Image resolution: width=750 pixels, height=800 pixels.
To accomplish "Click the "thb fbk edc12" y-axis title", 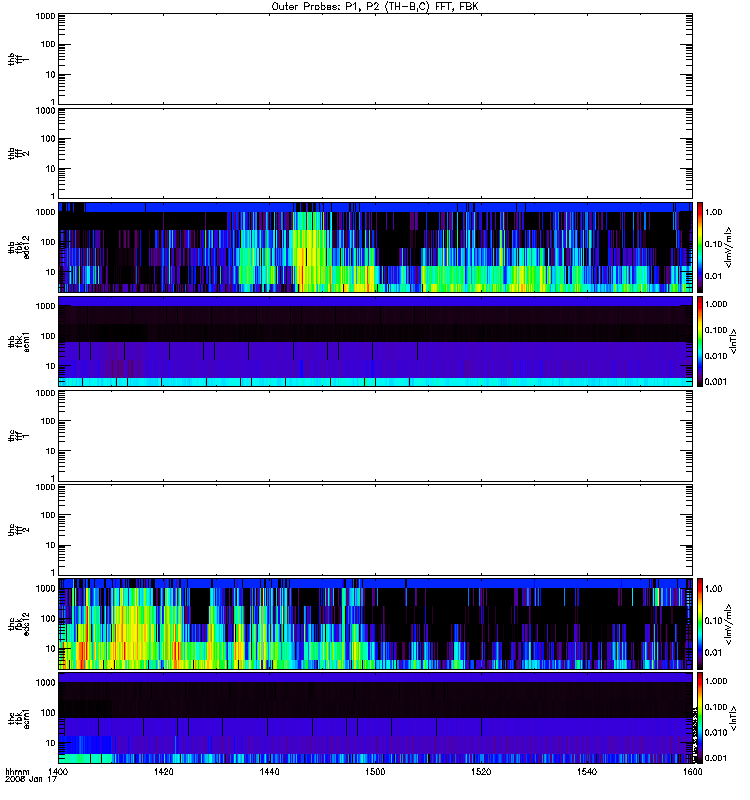I will coord(19,247).
